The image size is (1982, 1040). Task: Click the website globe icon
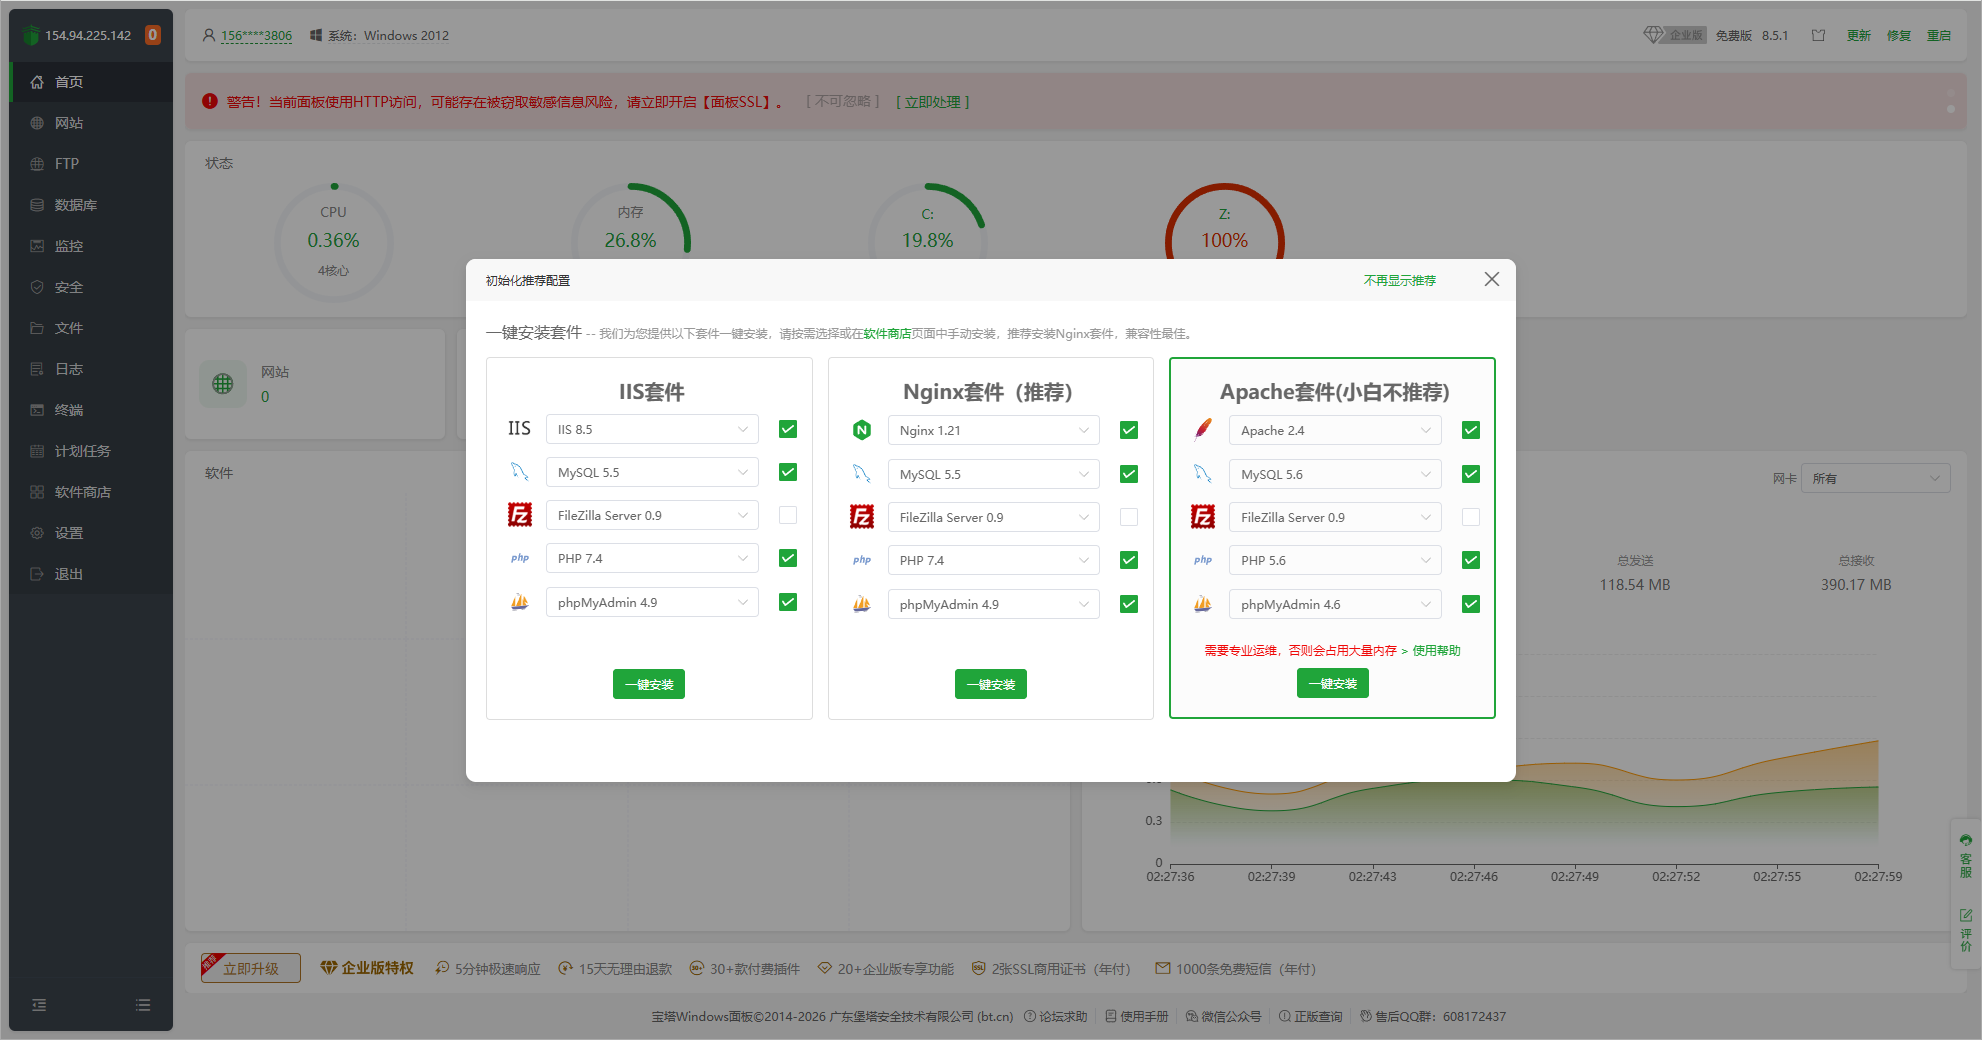pyautogui.click(x=222, y=384)
